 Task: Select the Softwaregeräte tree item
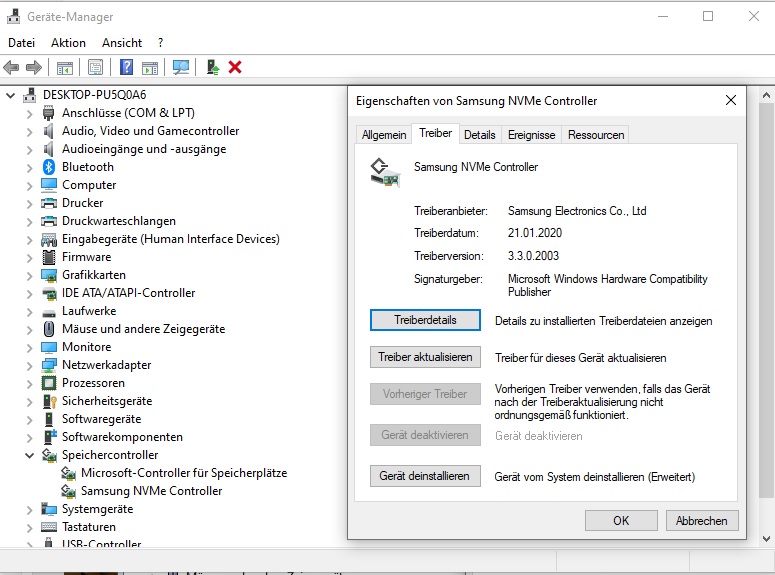tap(101, 419)
